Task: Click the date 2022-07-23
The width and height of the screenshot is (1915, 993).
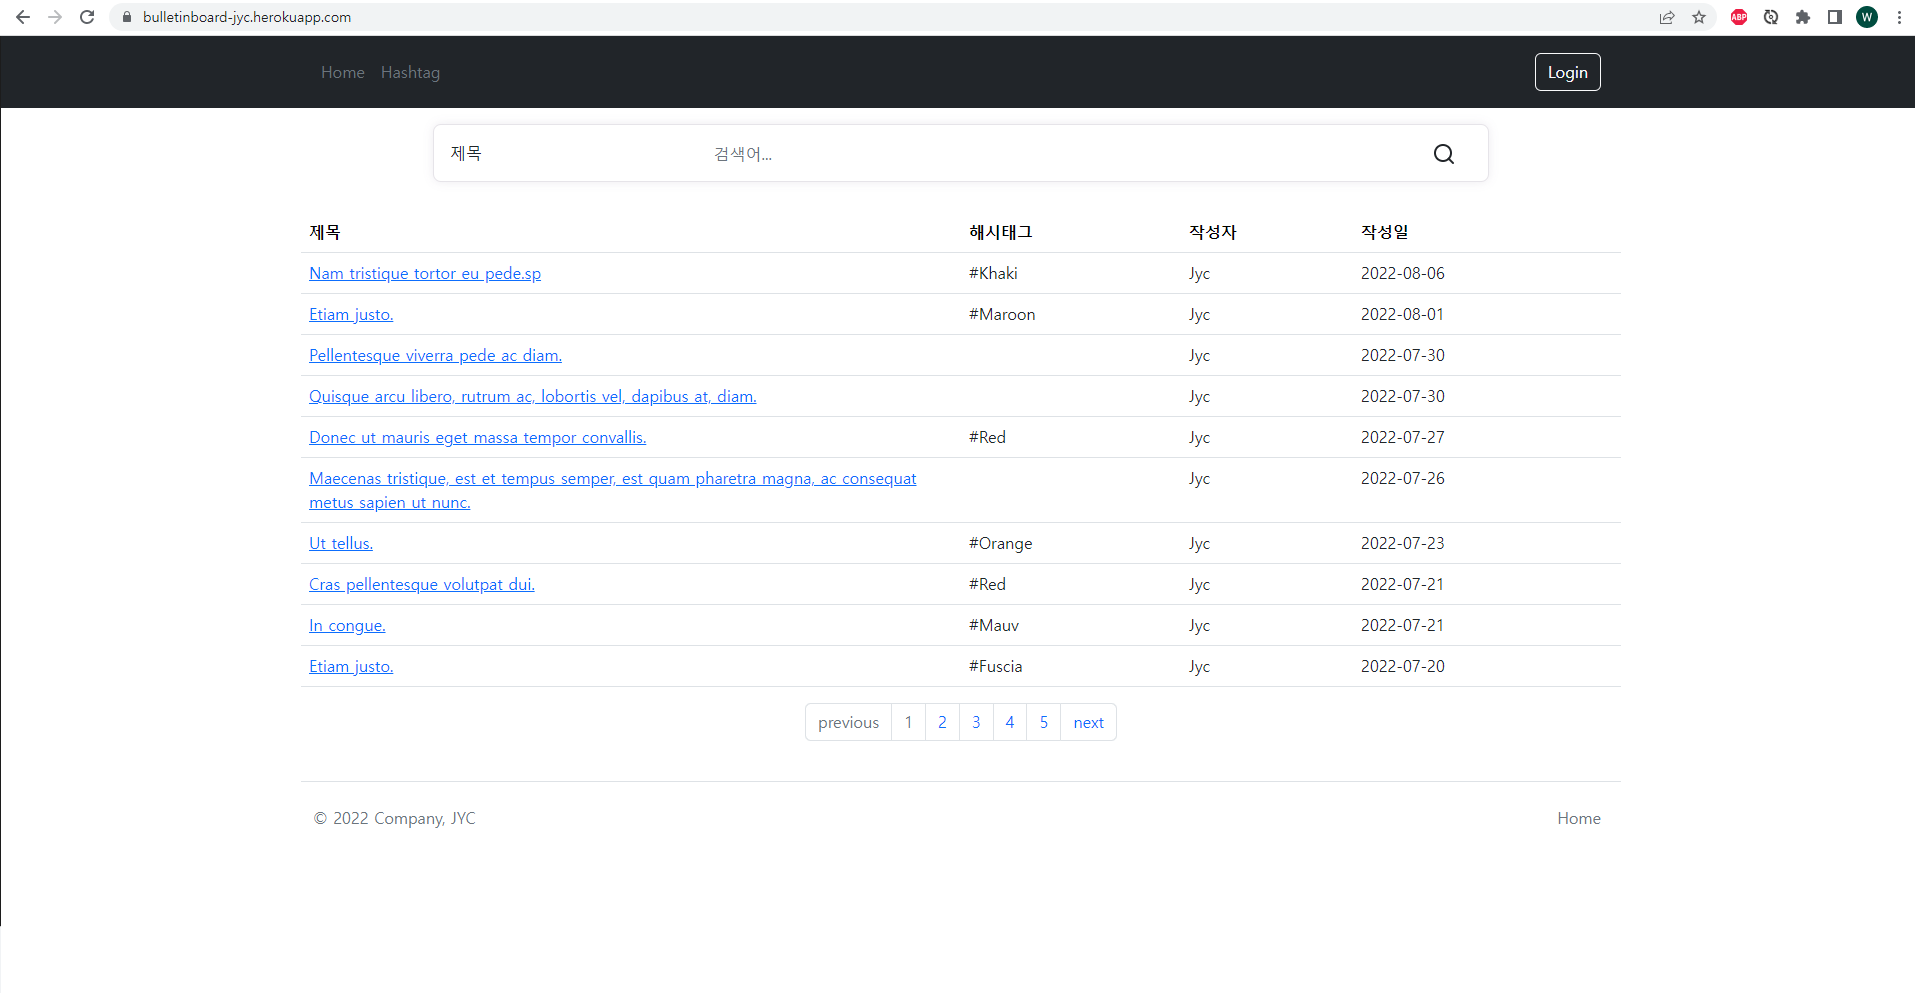Action: [1402, 543]
